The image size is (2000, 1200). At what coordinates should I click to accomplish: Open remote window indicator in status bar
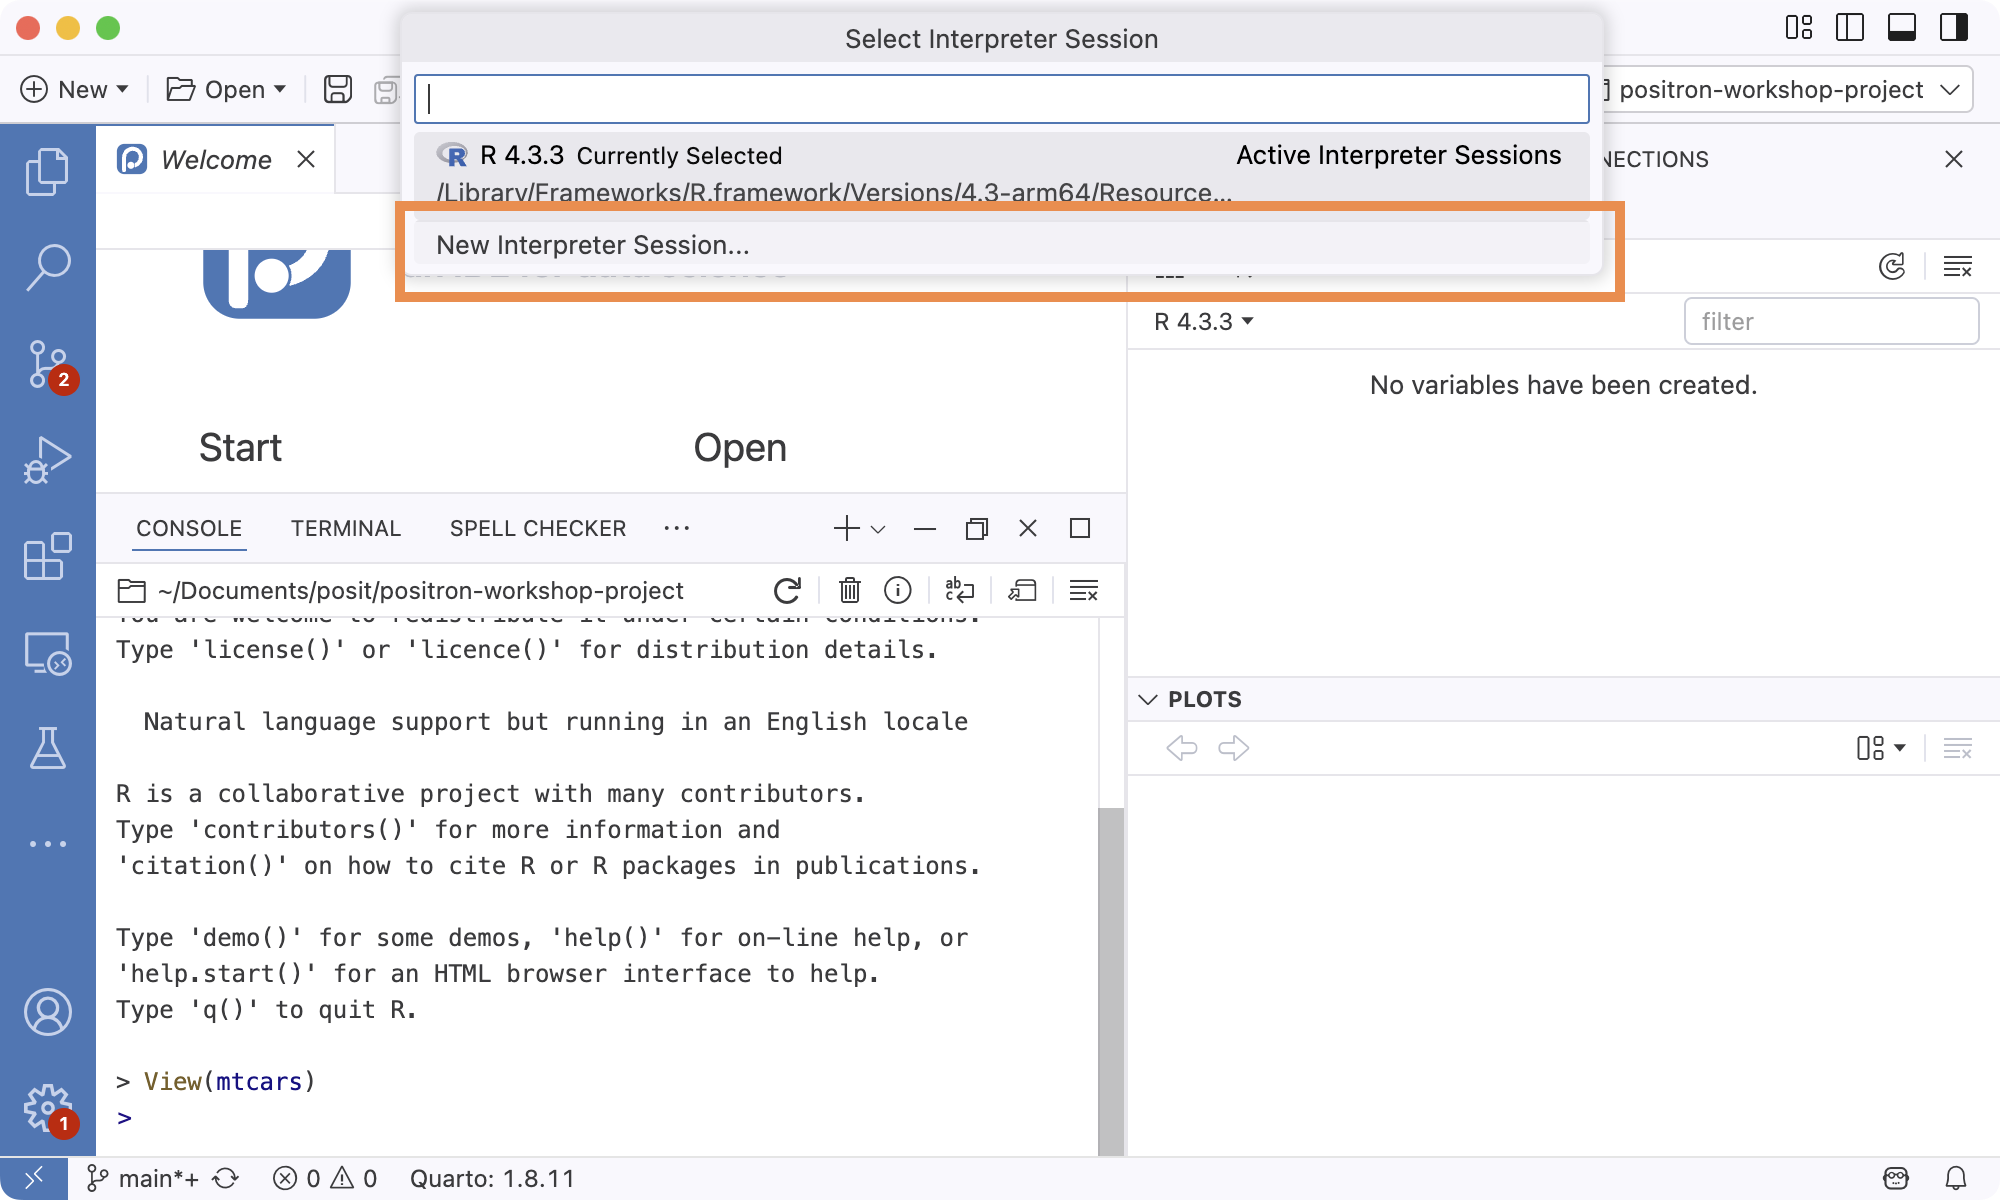coord(34,1178)
